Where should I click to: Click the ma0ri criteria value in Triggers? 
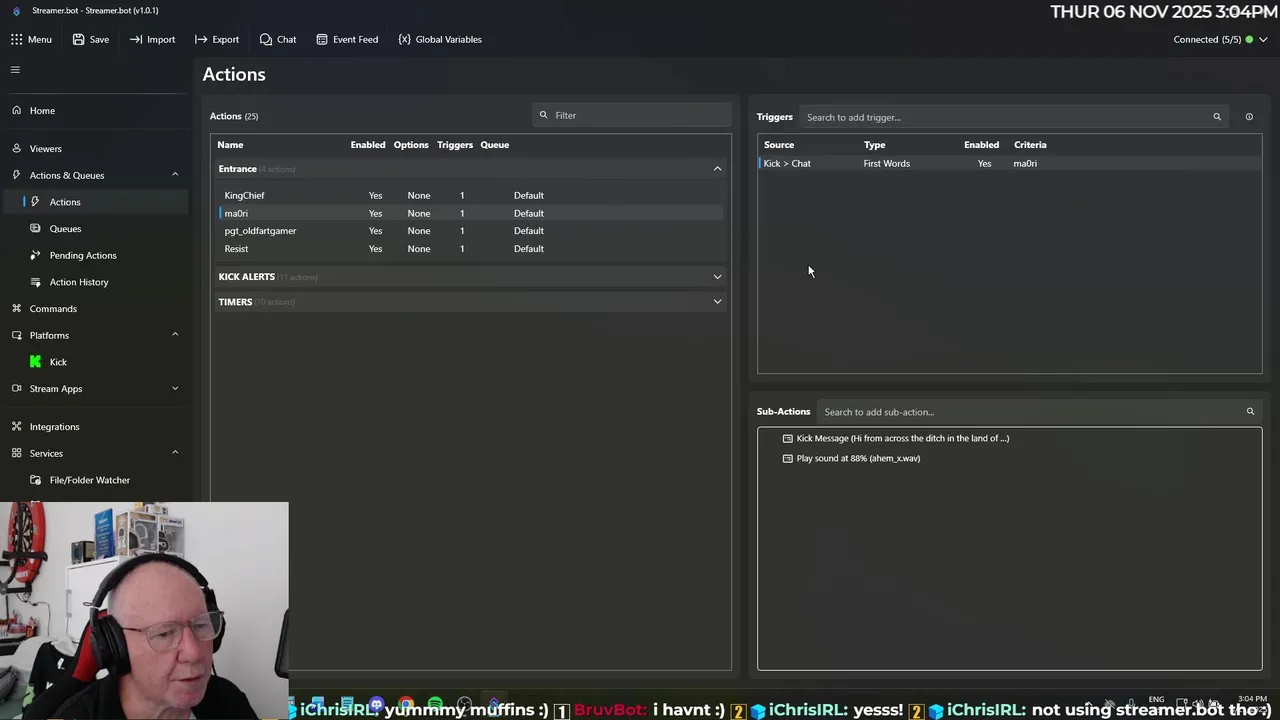point(1025,163)
